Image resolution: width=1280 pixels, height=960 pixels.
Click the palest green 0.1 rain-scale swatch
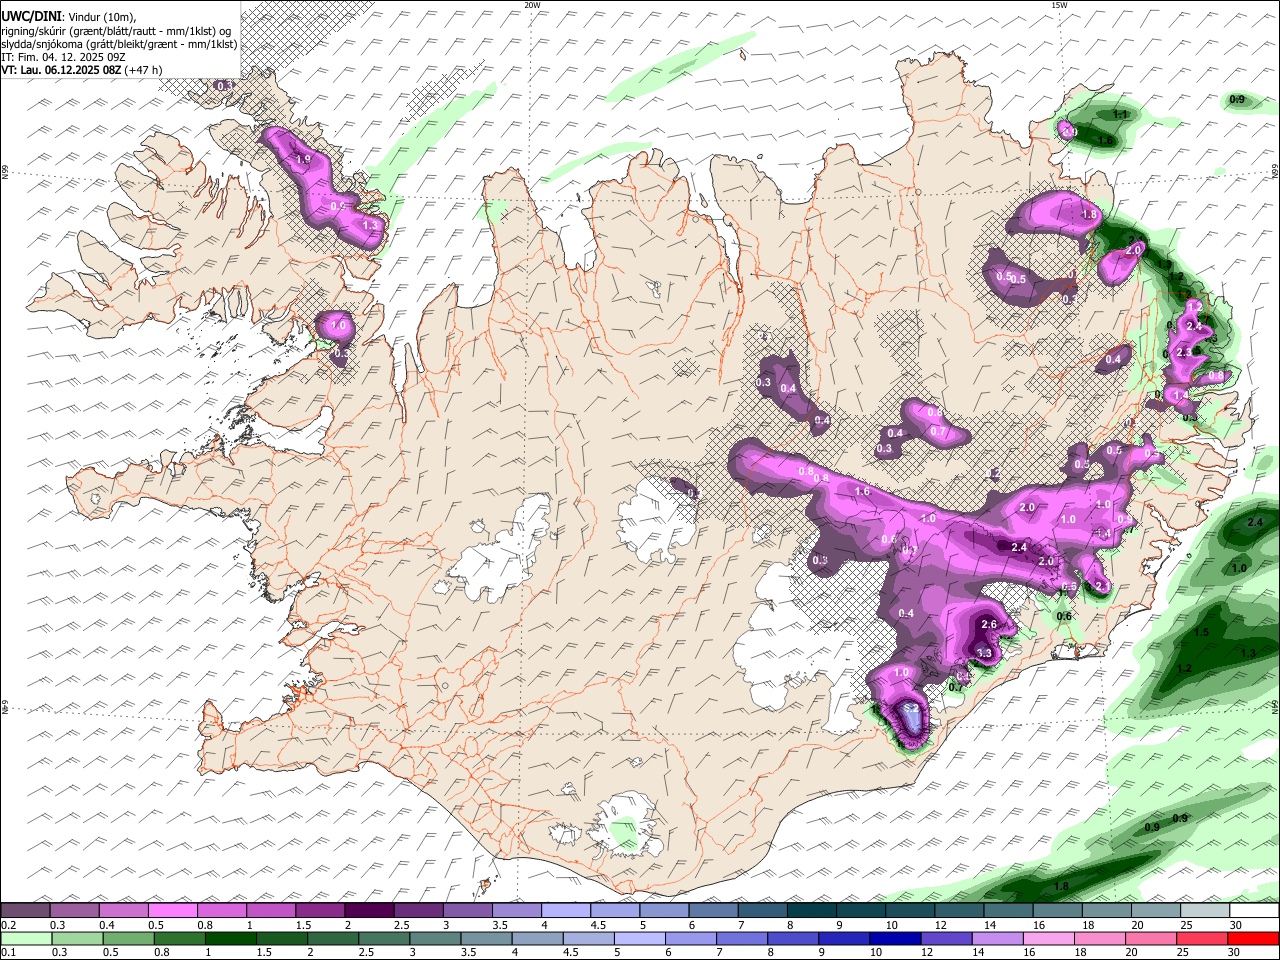click(x=27, y=939)
